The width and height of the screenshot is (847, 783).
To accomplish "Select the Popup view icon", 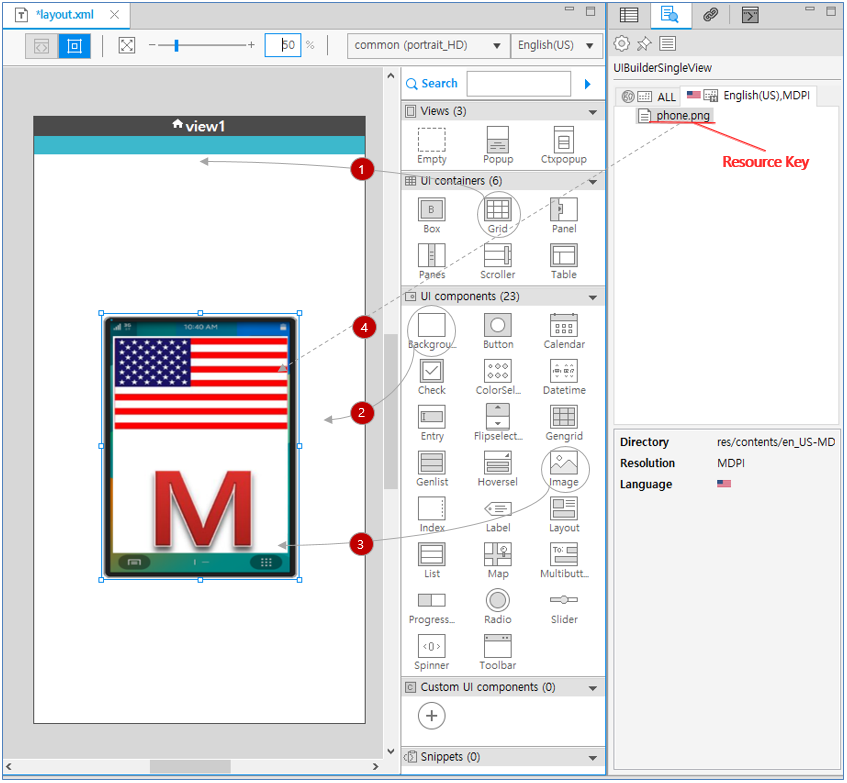I will click(498, 140).
